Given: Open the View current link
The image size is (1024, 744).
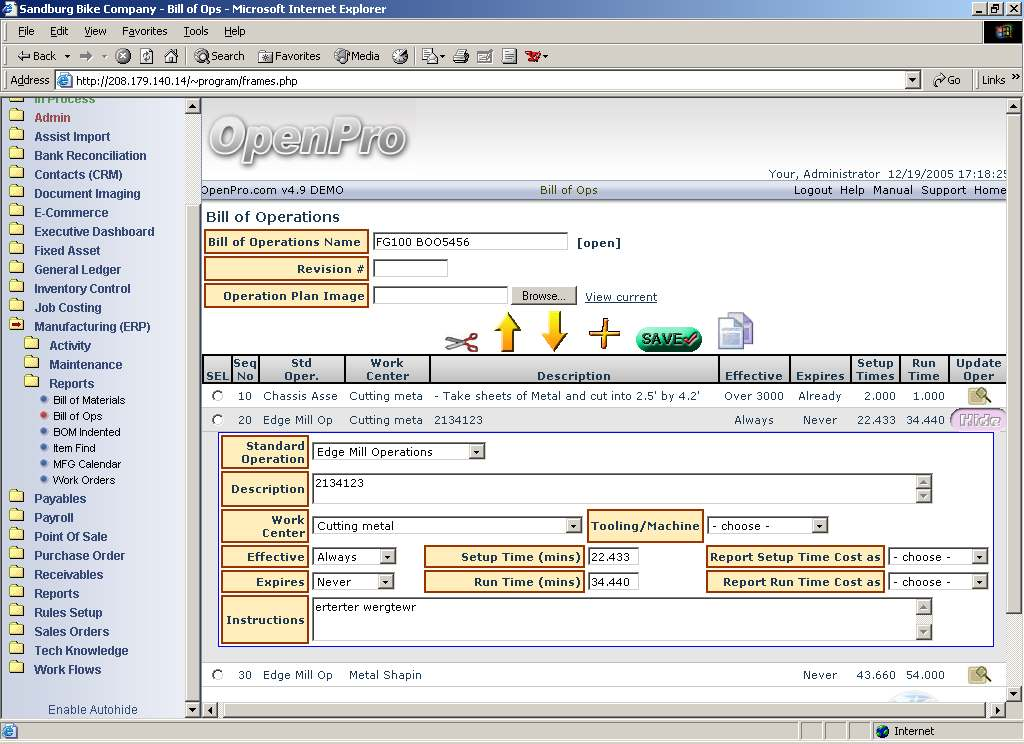Looking at the screenshot, I should tap(621, 297).
